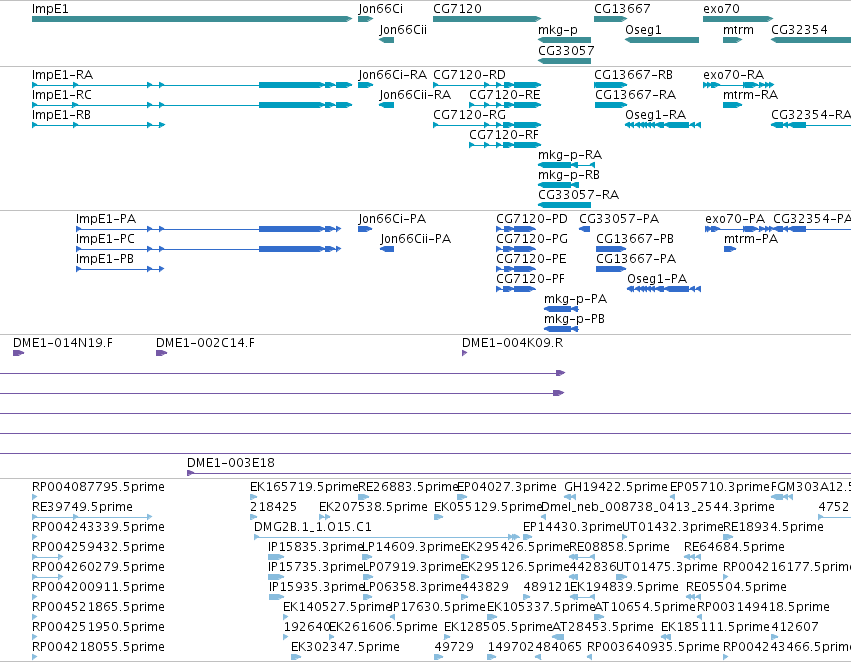Click the CG32354 gene label
The height and width of the screenshot is (662, 851).
(x=799, y=30)
